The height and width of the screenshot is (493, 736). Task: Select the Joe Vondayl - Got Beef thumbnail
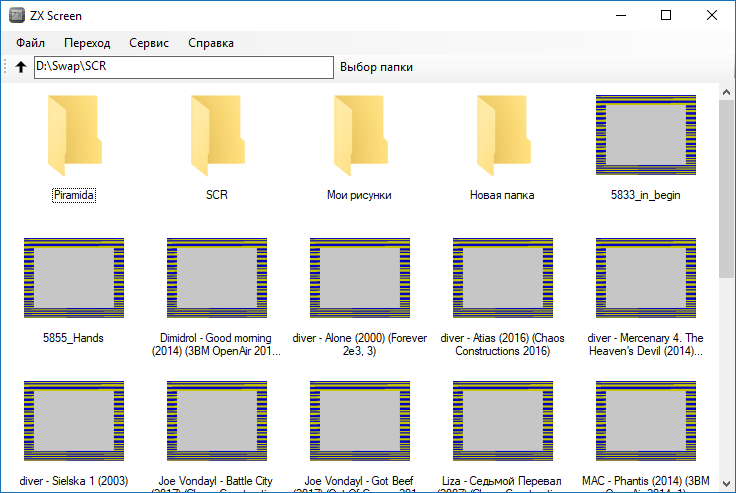point(360,421)
